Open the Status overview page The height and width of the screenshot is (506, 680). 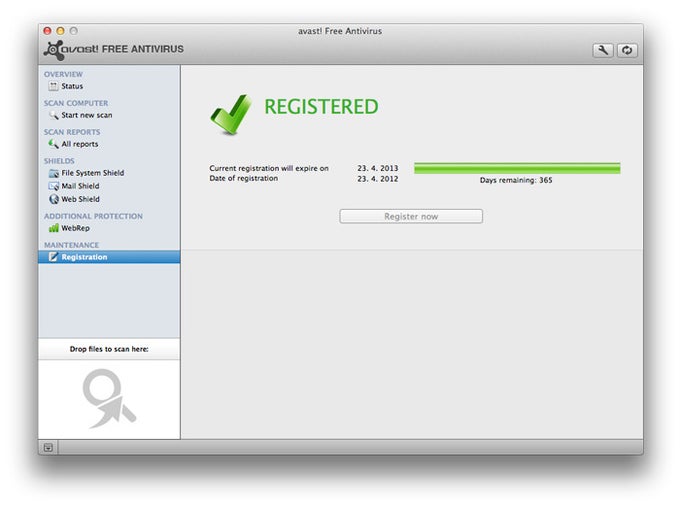(109, 86)
